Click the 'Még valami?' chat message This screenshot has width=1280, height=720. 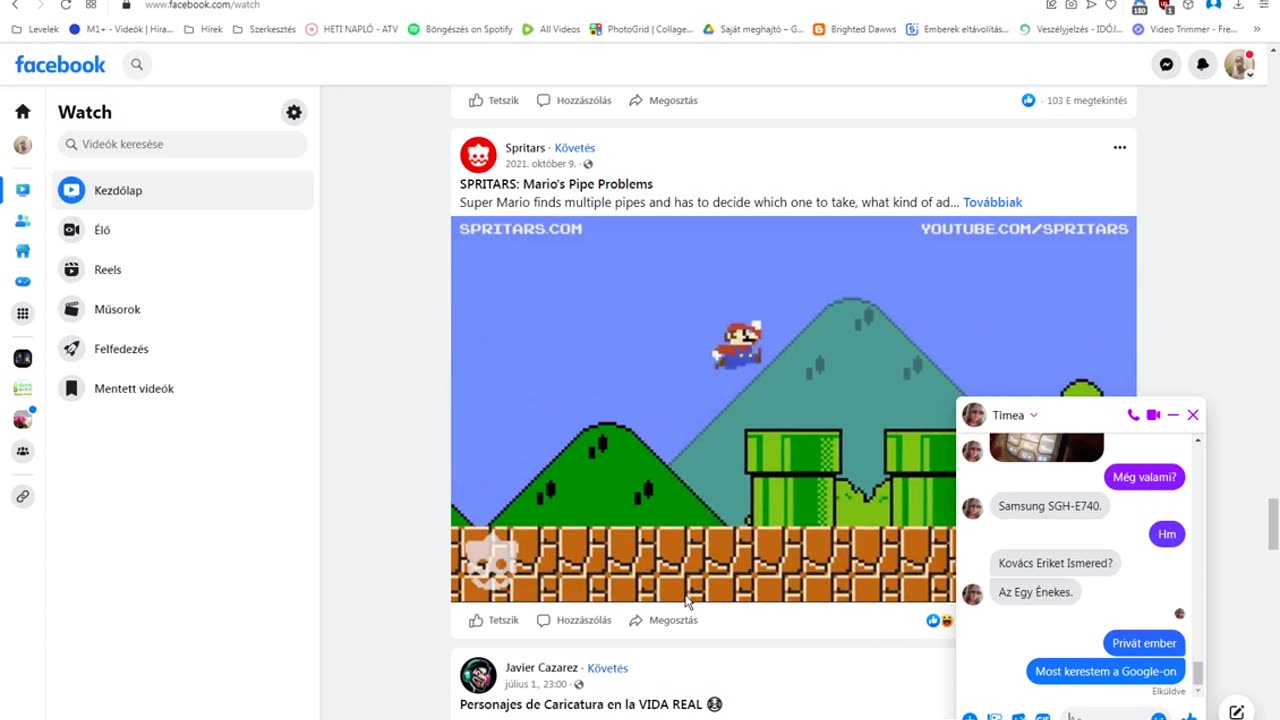(1144, 477)
